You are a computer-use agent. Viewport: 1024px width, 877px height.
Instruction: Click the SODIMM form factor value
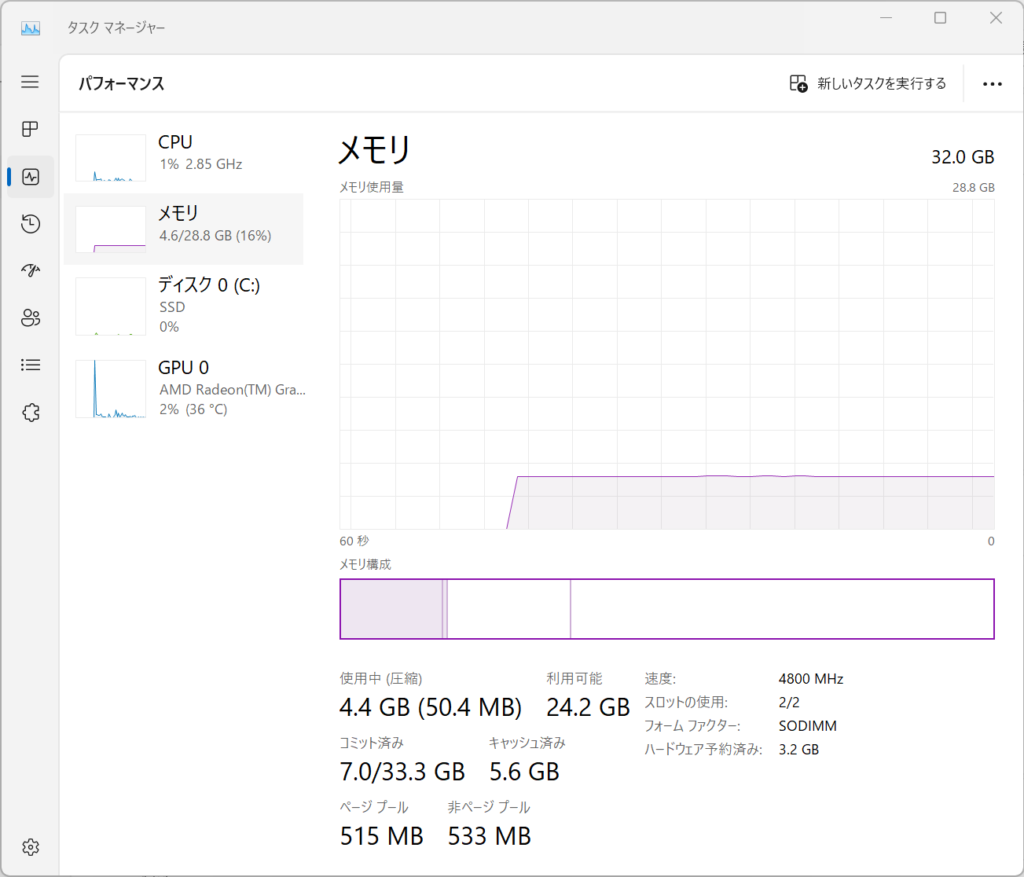pyautogui.click(x=807, y=726)
